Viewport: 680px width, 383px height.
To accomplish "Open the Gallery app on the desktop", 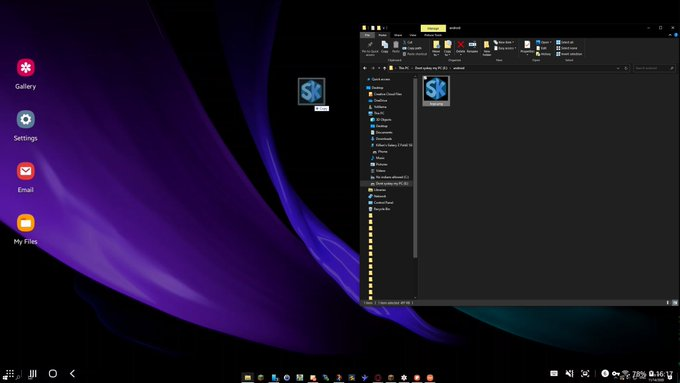I will (x=26, y=74).
